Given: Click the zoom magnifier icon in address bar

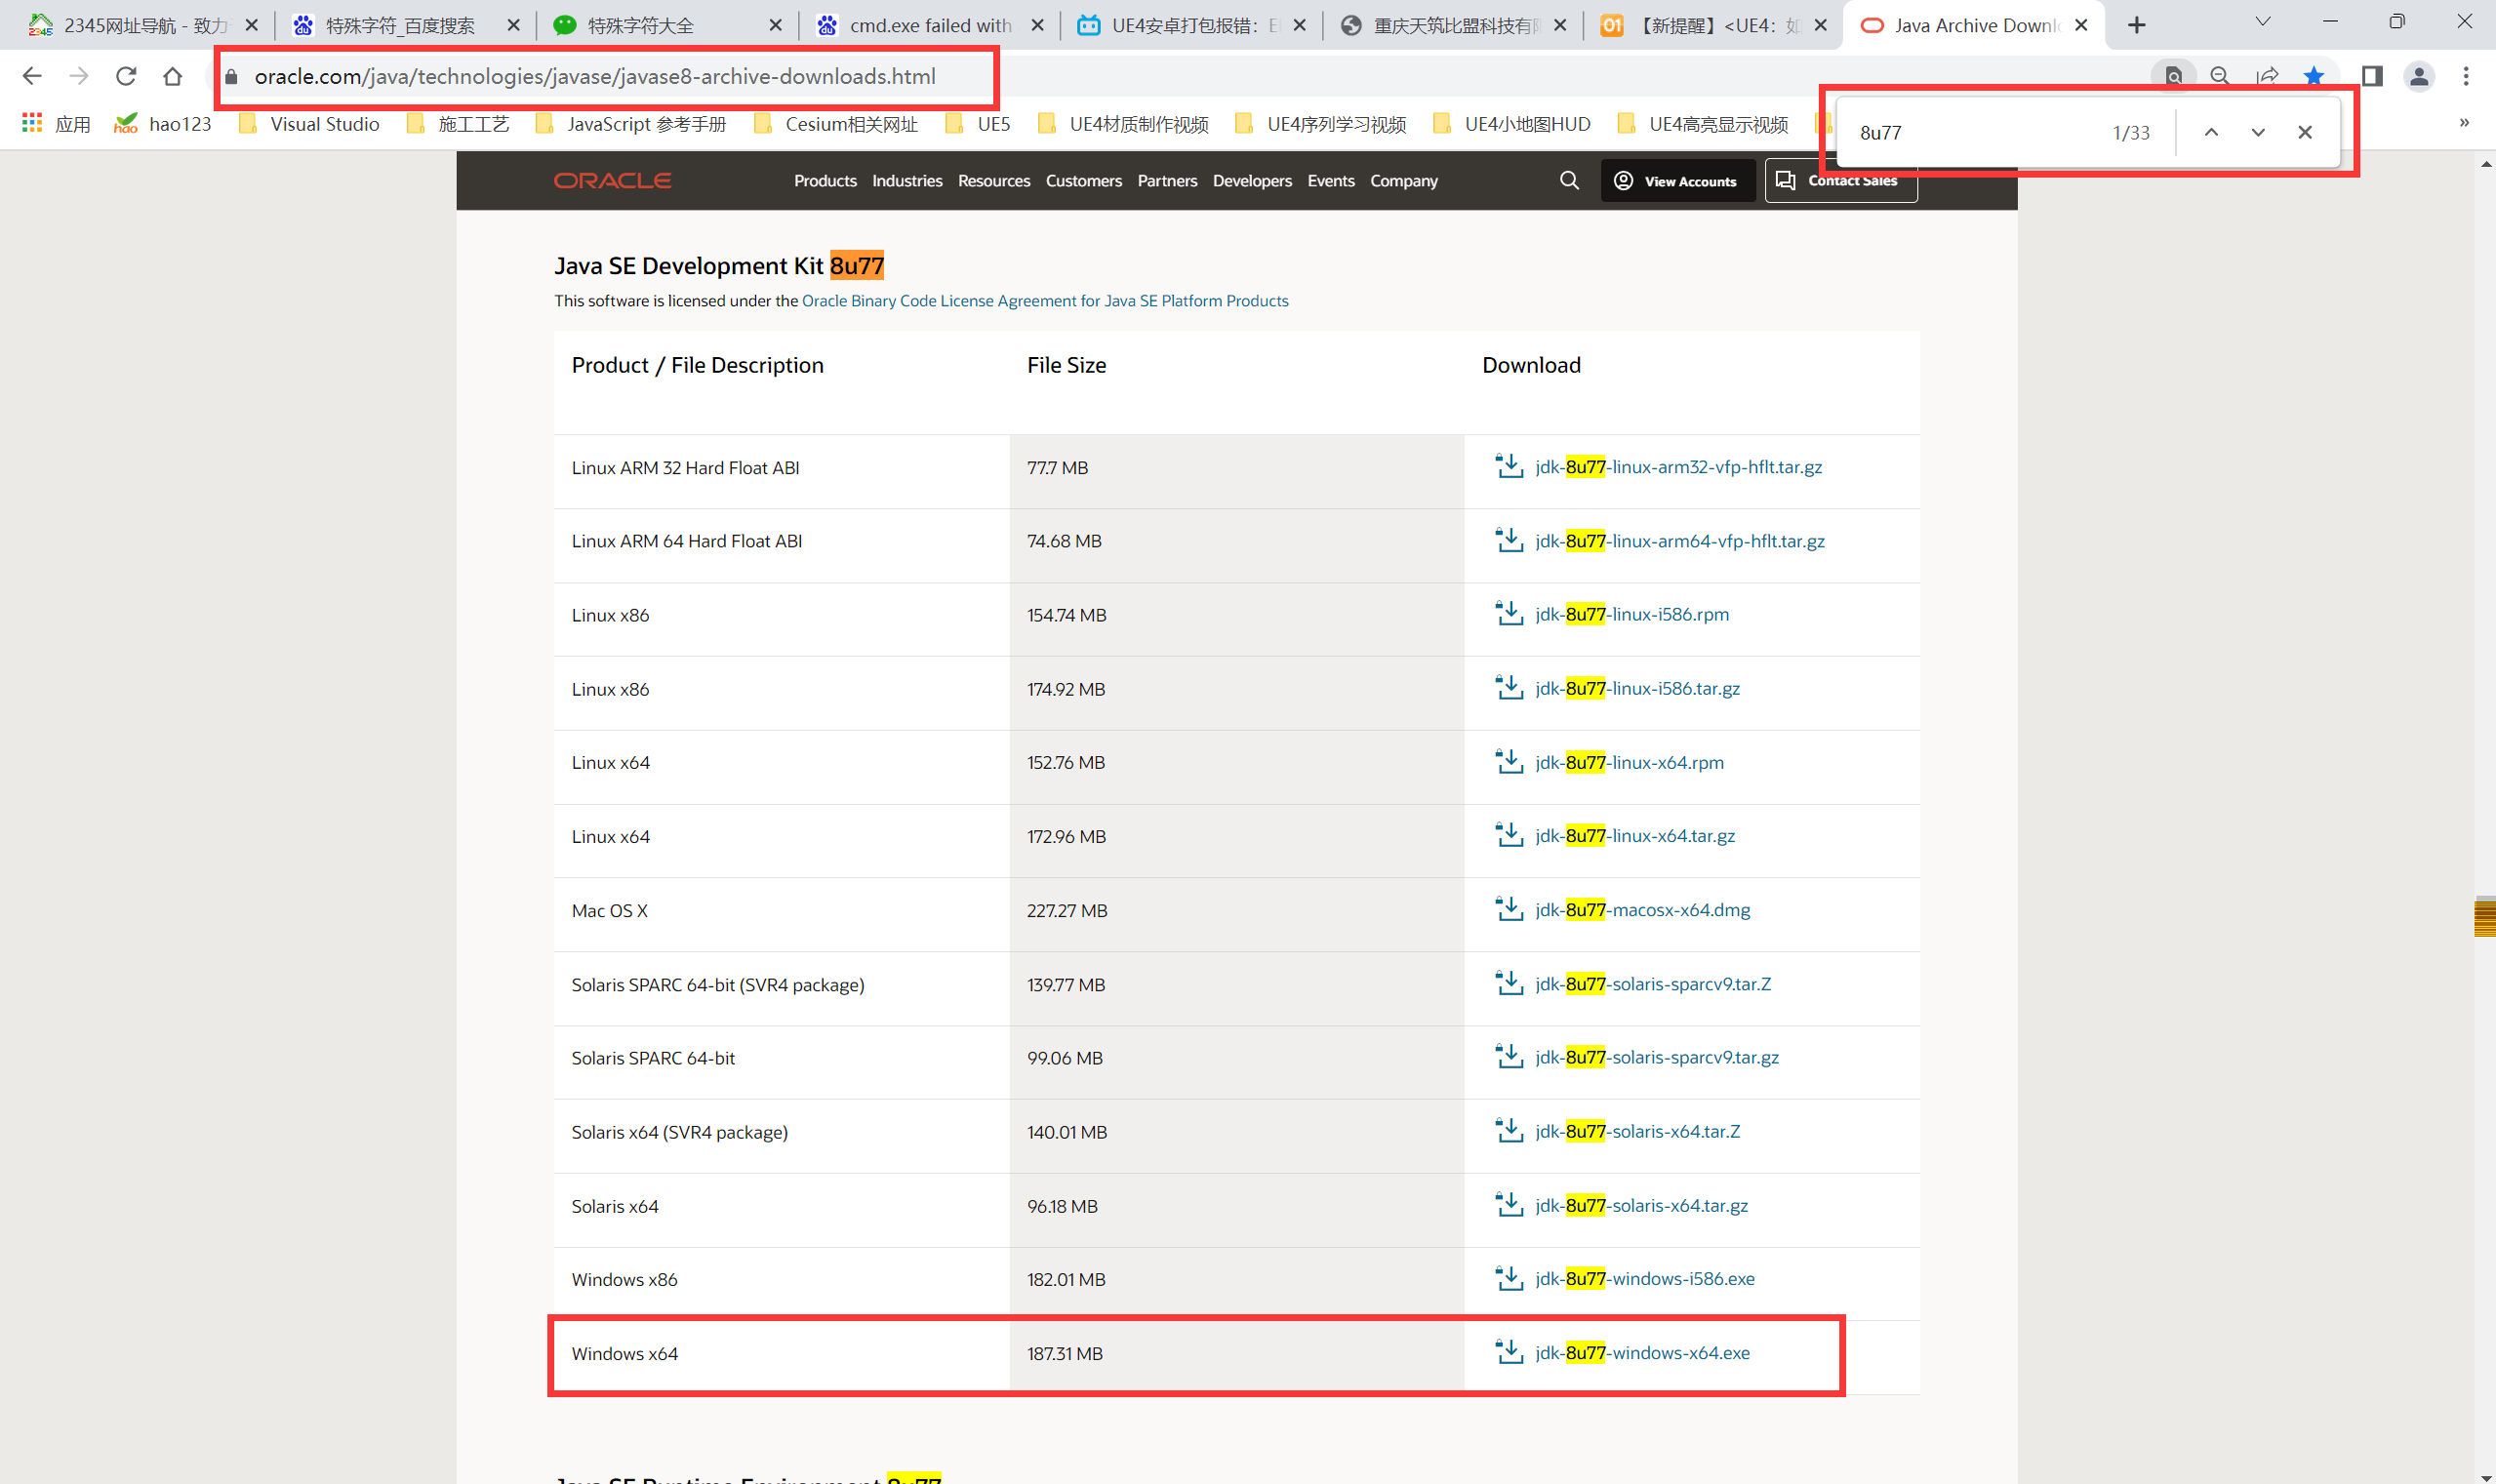Looking at the screenshot, I should 2220,76.
